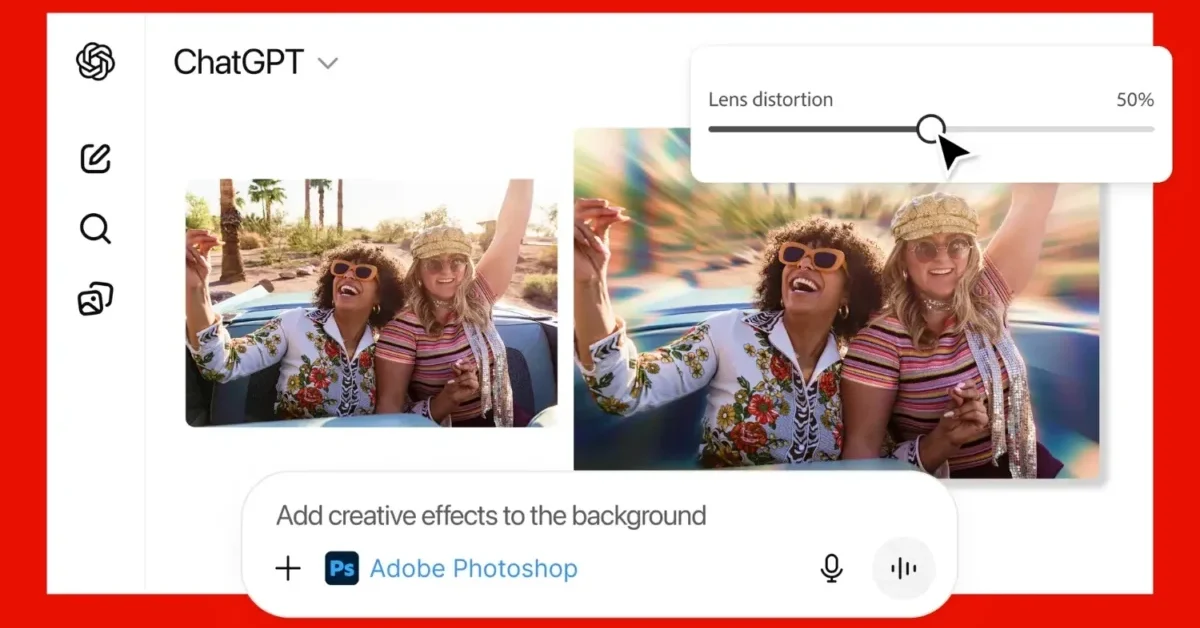Expand the model picker next to ChatGPT title
The image size is (1200, 628).
(327, 63)
